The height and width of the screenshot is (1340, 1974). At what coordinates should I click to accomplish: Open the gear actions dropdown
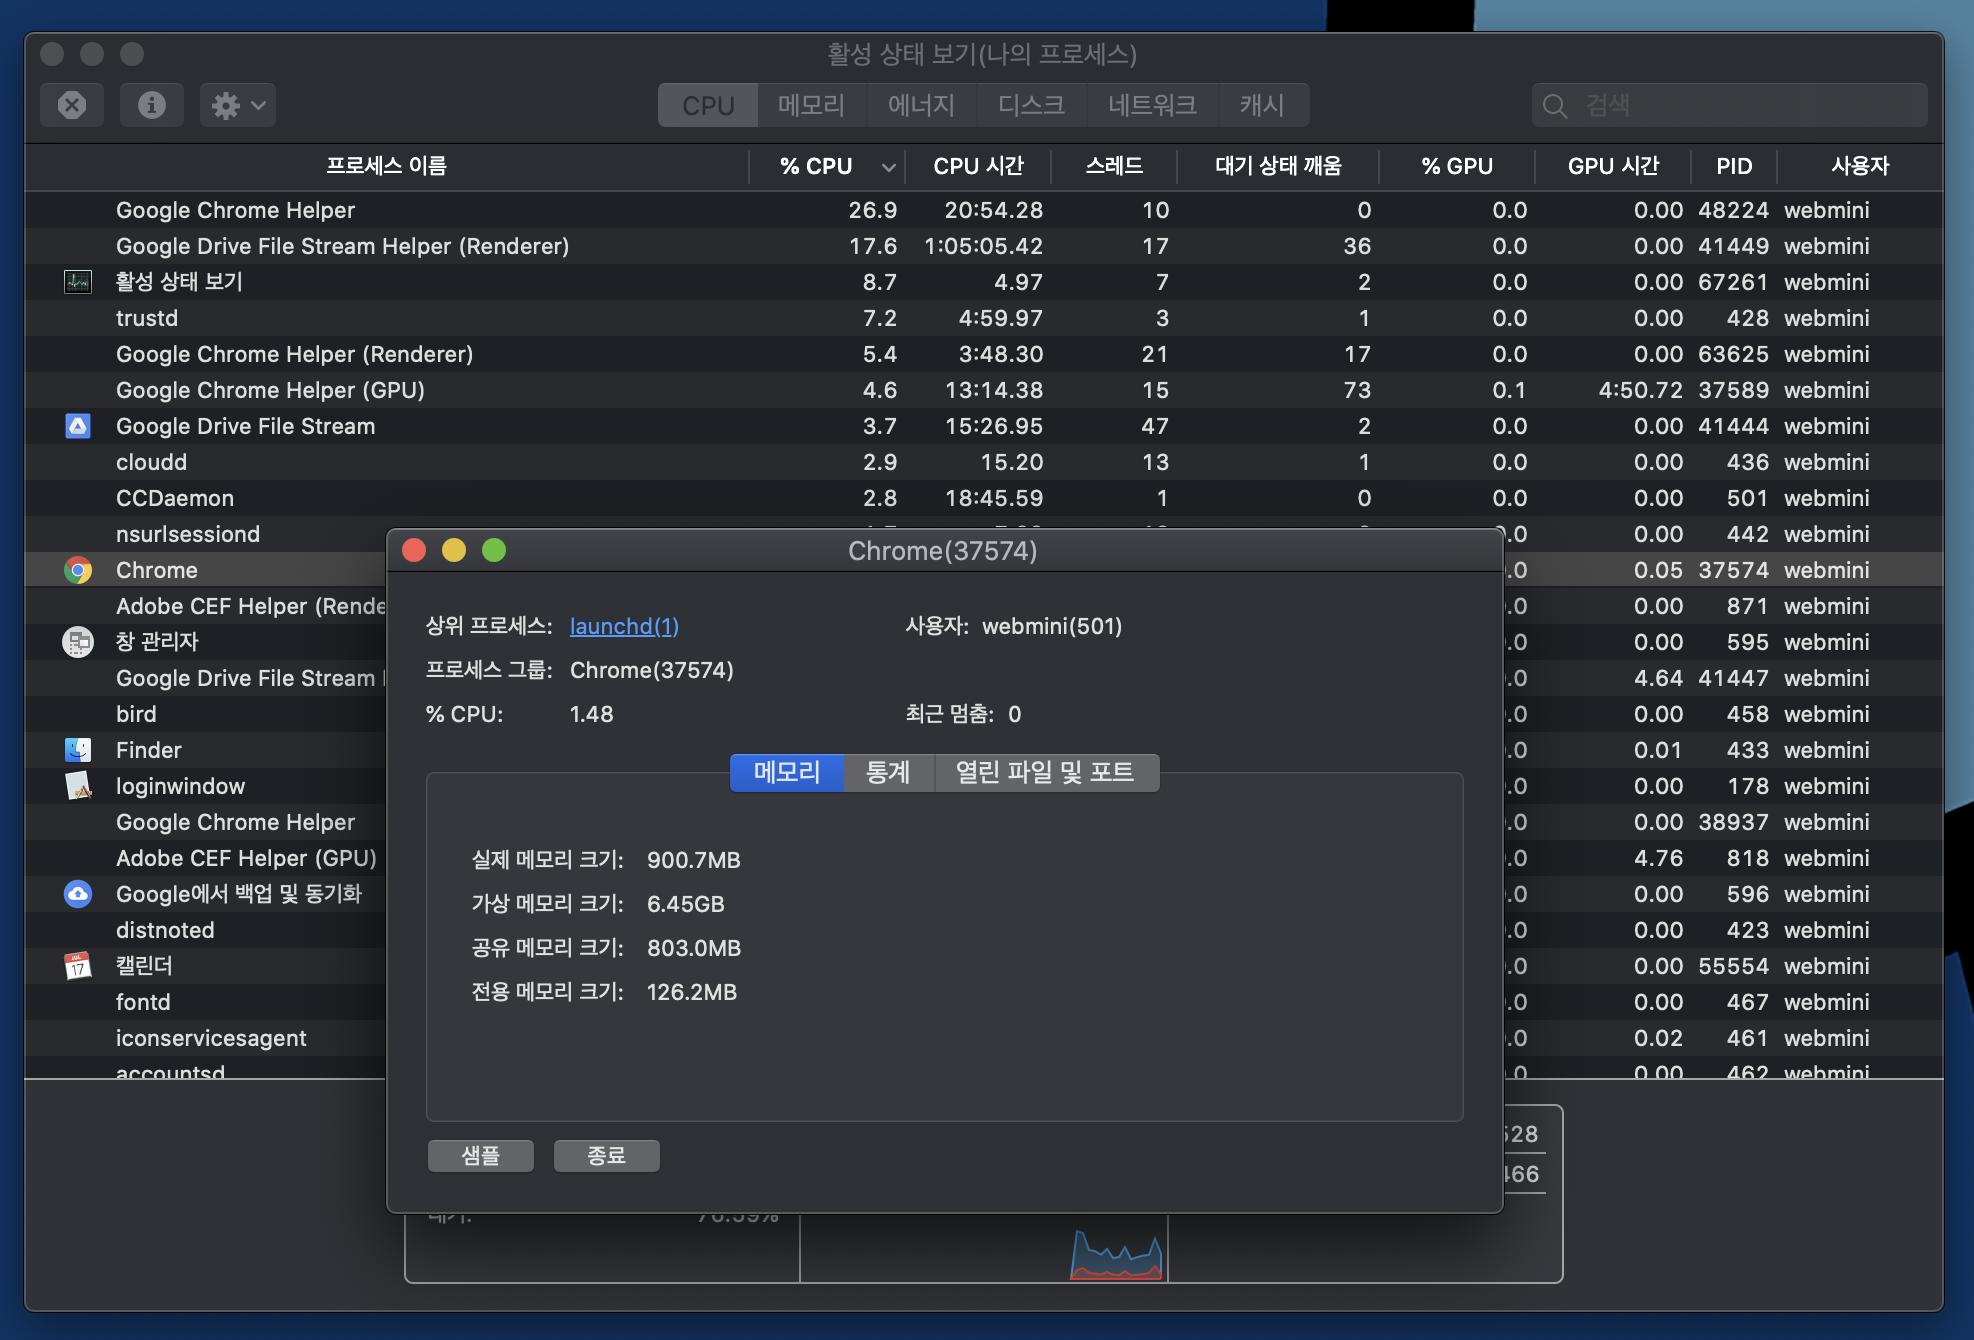(237, 105)
